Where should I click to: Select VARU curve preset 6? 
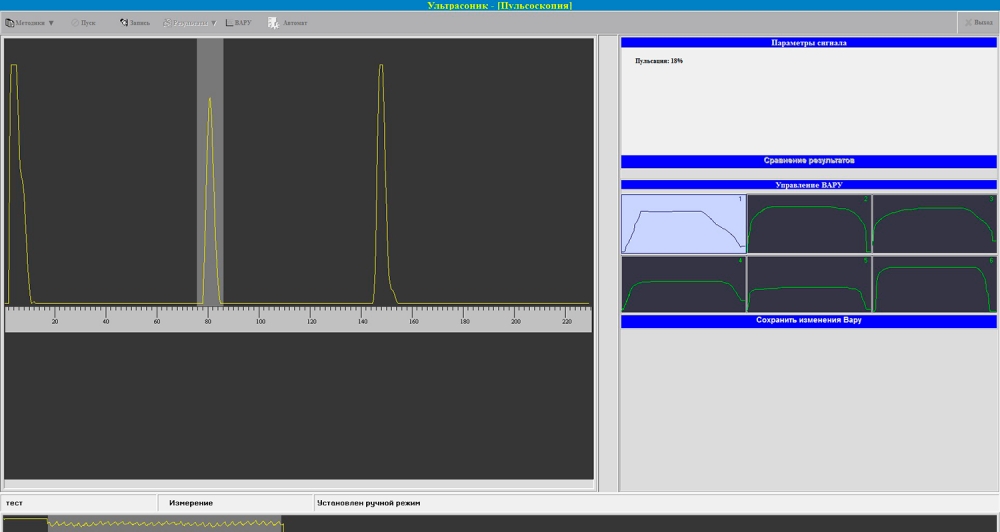point(934,284)
